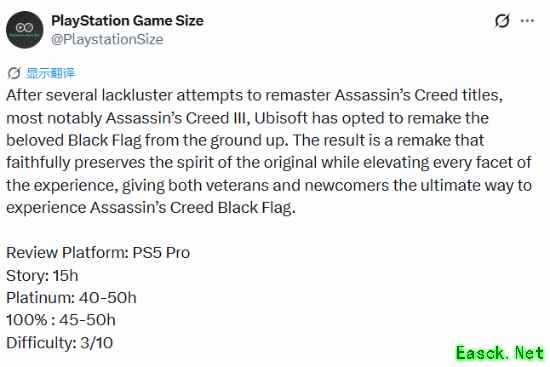Click the line starting 'the experience, giving both'
The width and height of the screenshot is (550, 367).
pyautogui.click(x=269, y=186)
